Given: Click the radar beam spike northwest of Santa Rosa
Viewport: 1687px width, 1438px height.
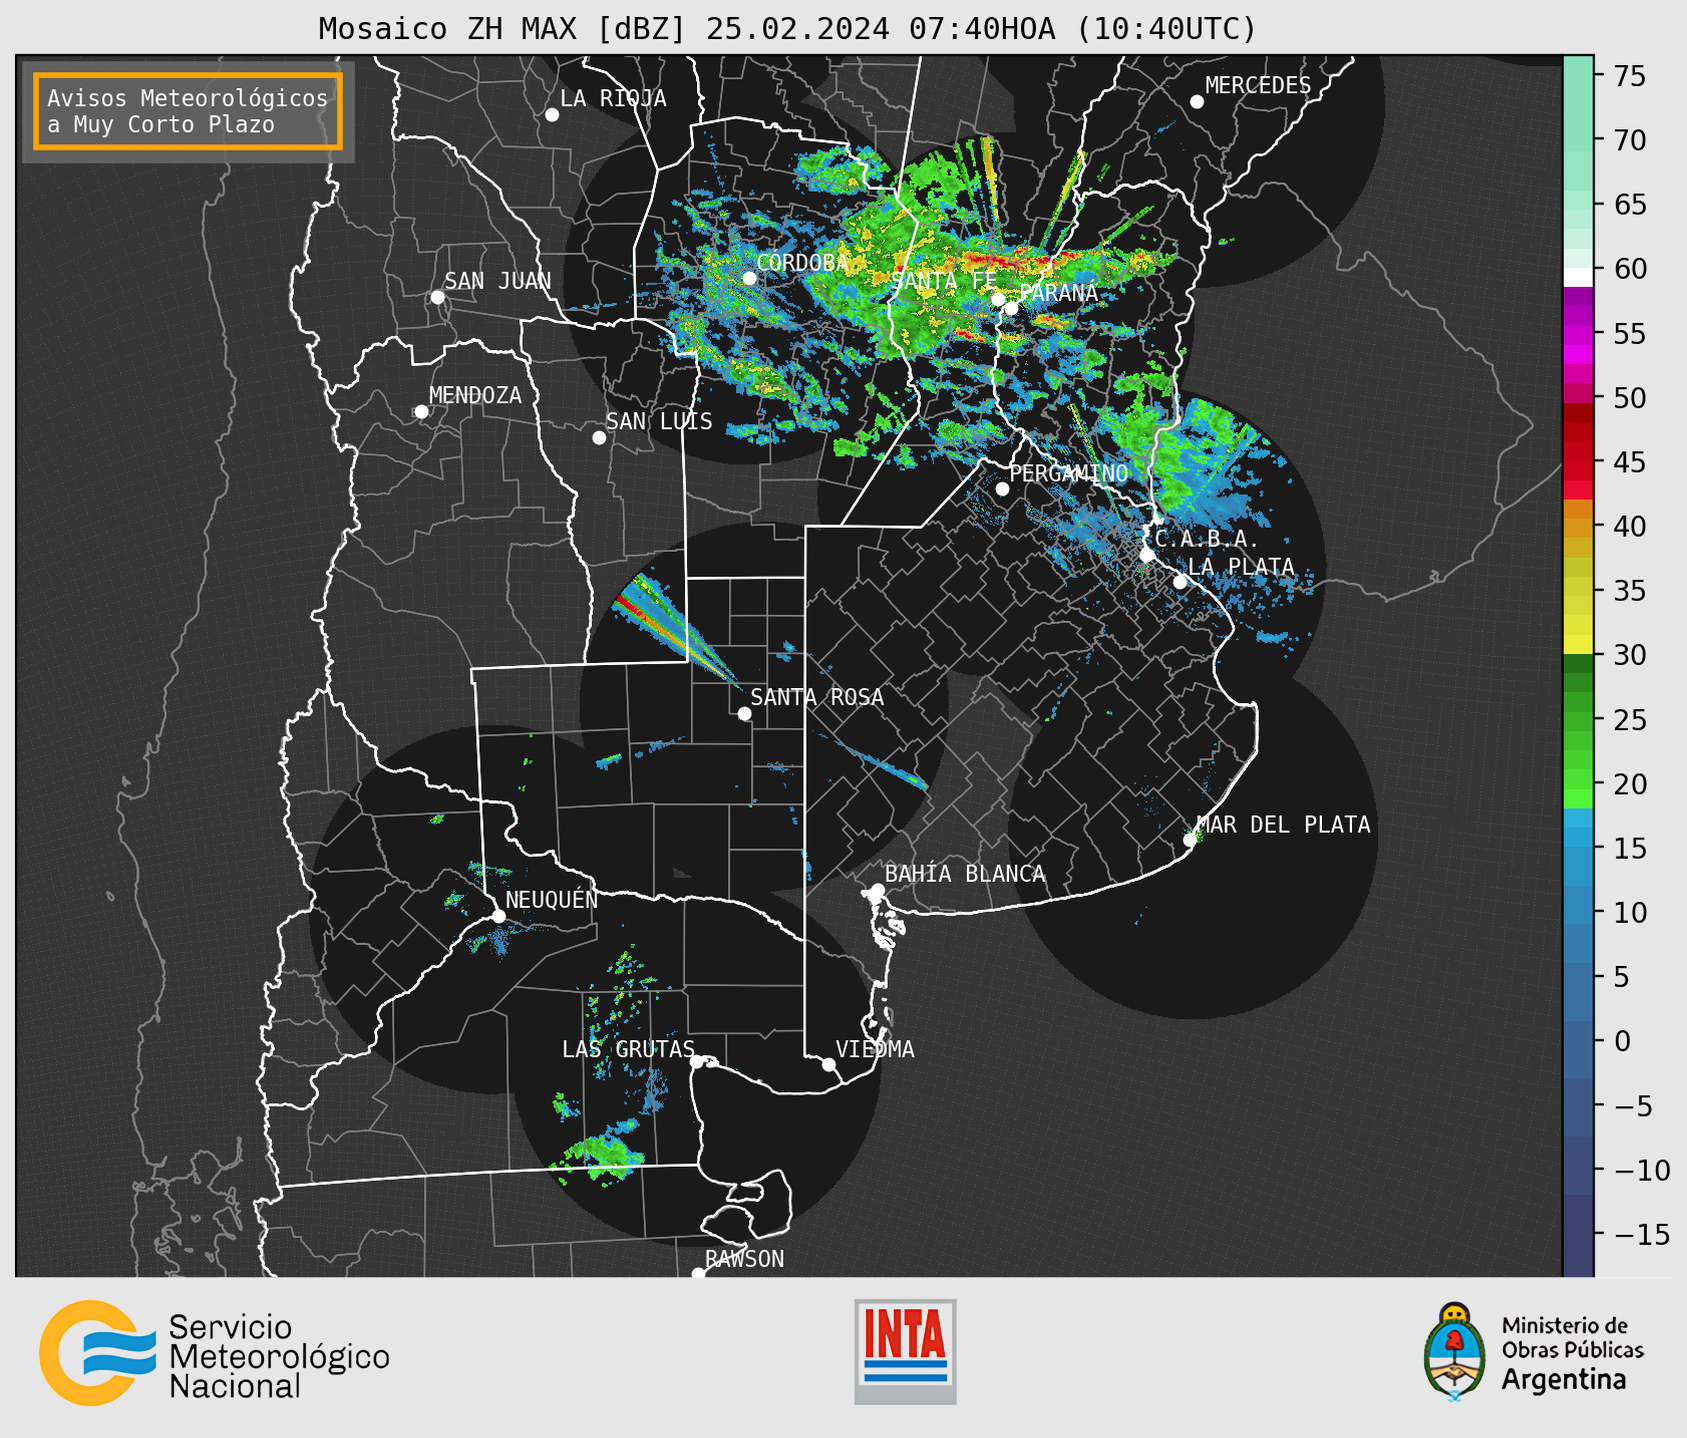Looking at the screenshot, I should click(x=677, y=633).
